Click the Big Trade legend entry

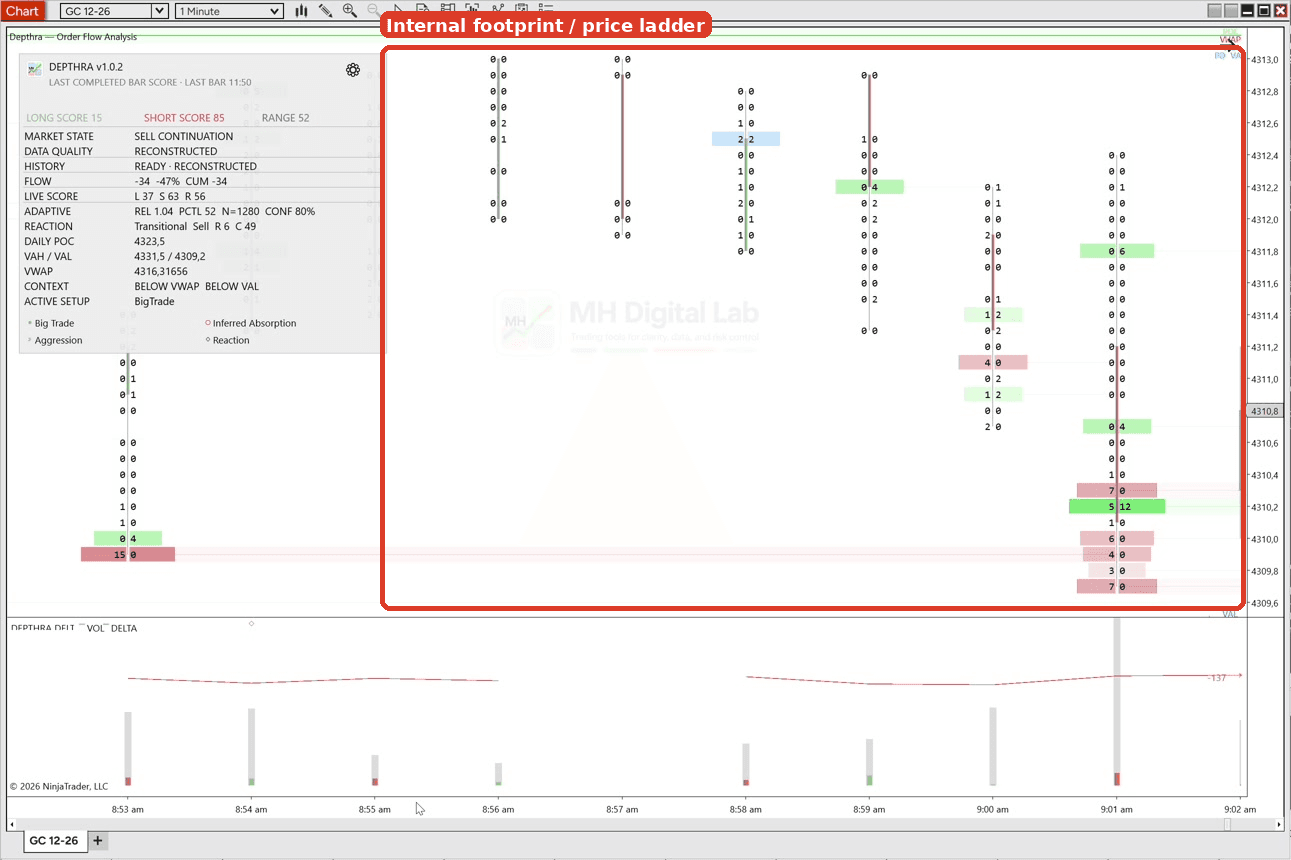pos(51,323)
